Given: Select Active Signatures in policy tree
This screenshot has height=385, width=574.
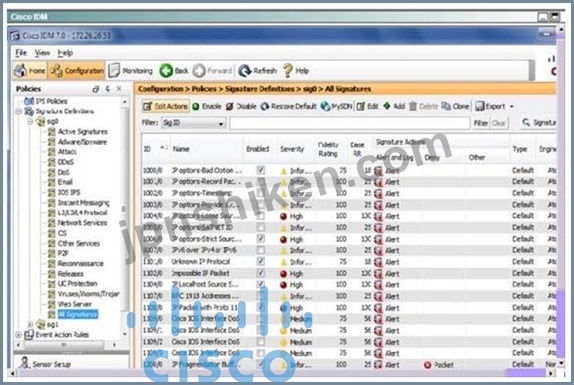Looking at the screenshot, I should tap(83, 131).
